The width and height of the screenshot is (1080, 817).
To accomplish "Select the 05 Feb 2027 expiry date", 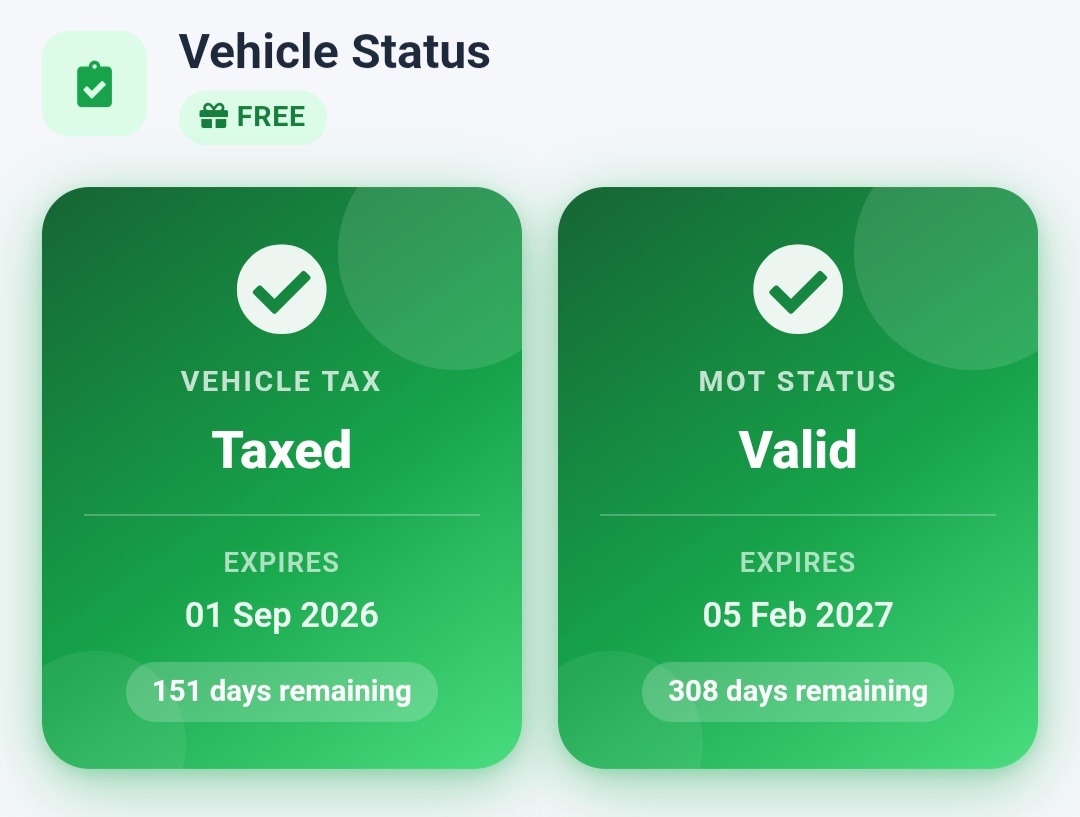I will [798, 614].
